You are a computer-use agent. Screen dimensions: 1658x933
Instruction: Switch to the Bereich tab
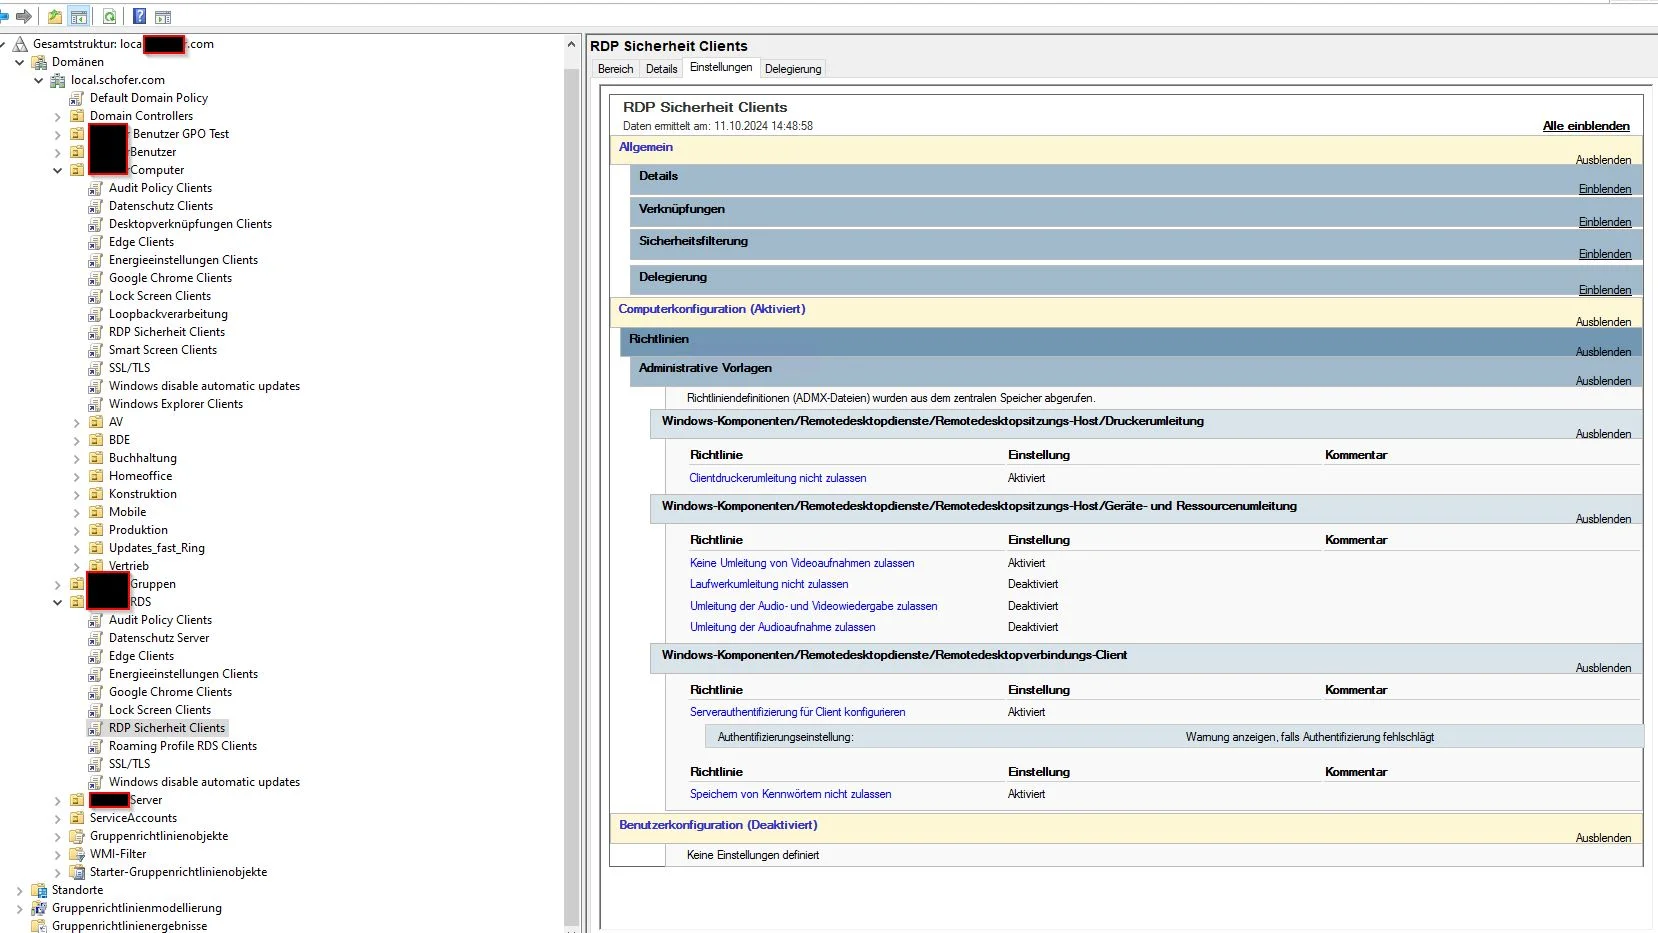[x=615, y=69]
